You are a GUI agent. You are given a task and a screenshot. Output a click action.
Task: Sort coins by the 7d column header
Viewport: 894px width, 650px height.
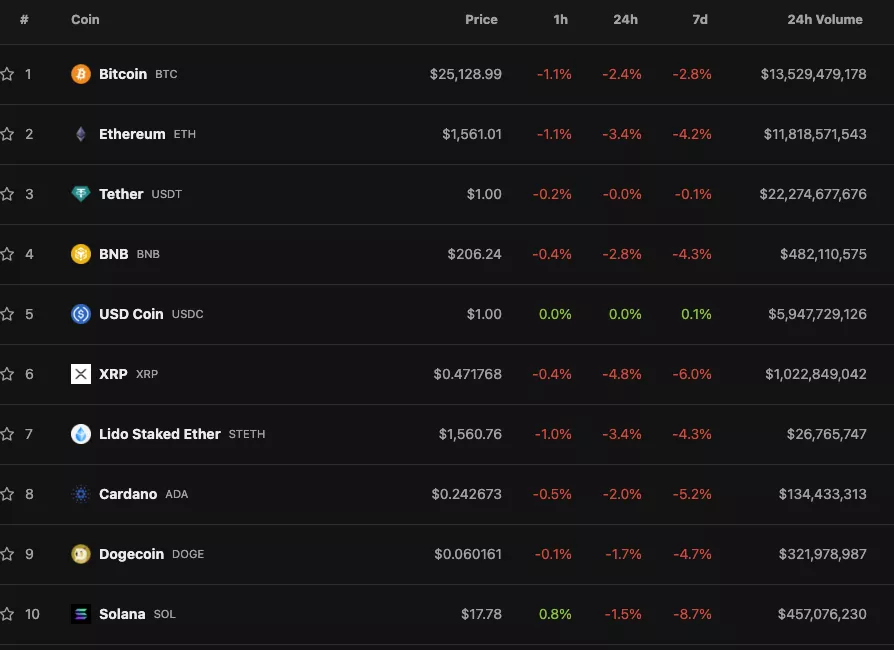coord(700,20)
